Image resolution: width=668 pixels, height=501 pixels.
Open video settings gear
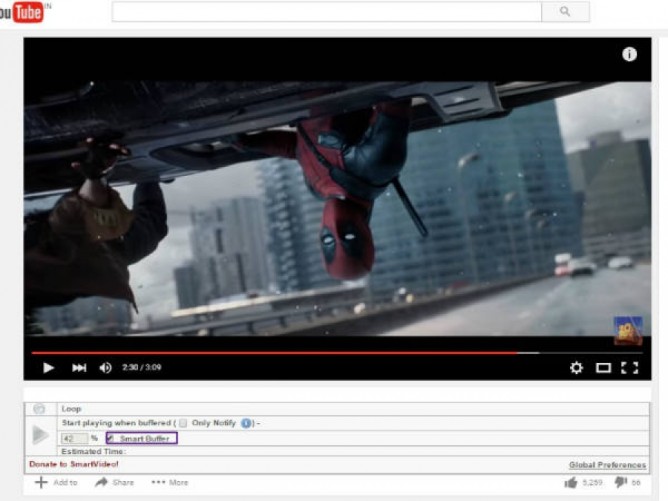(576, 368)
